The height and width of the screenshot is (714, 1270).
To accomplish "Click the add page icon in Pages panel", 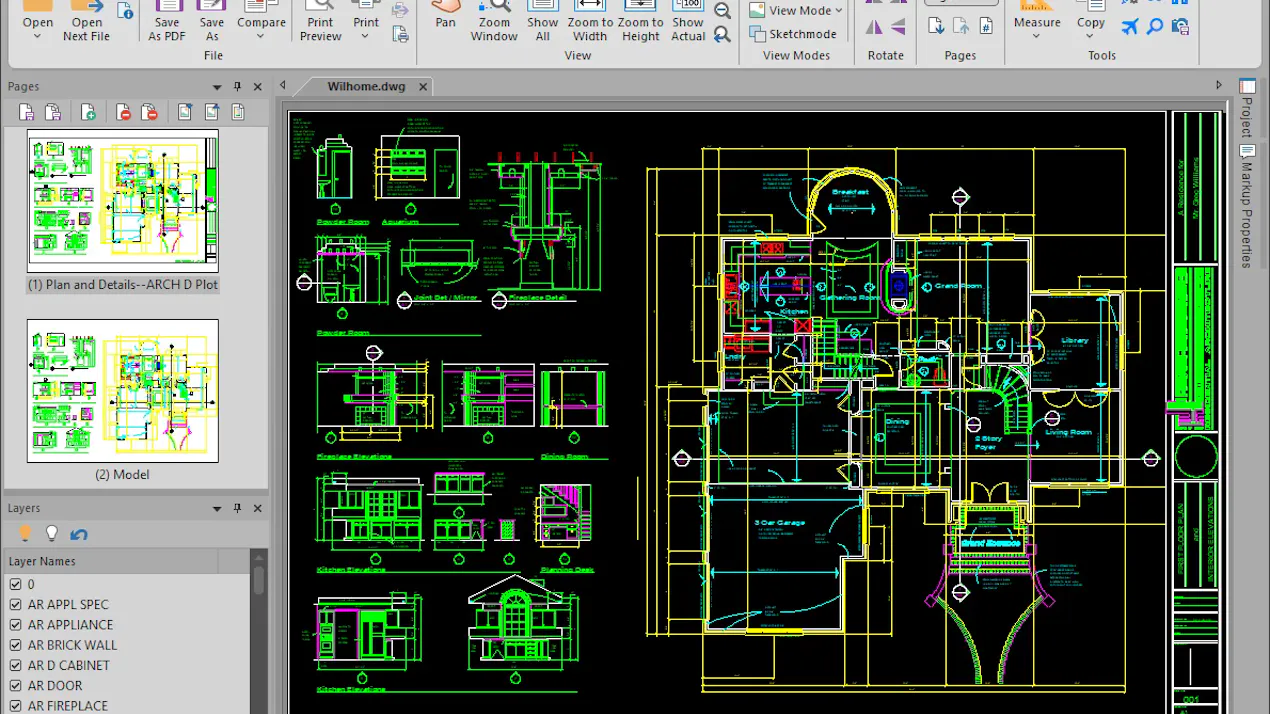I will click(88, 112).
